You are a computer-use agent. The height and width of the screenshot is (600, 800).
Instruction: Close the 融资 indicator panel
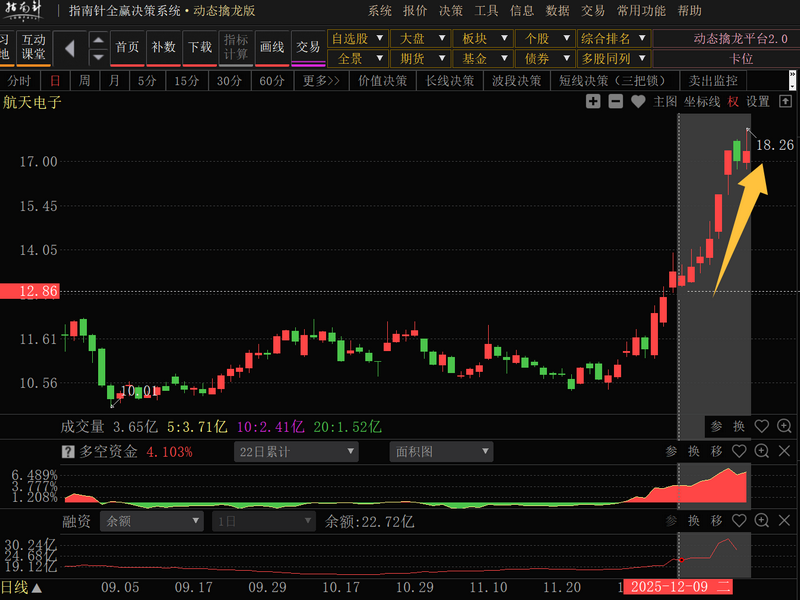[784, 521]
